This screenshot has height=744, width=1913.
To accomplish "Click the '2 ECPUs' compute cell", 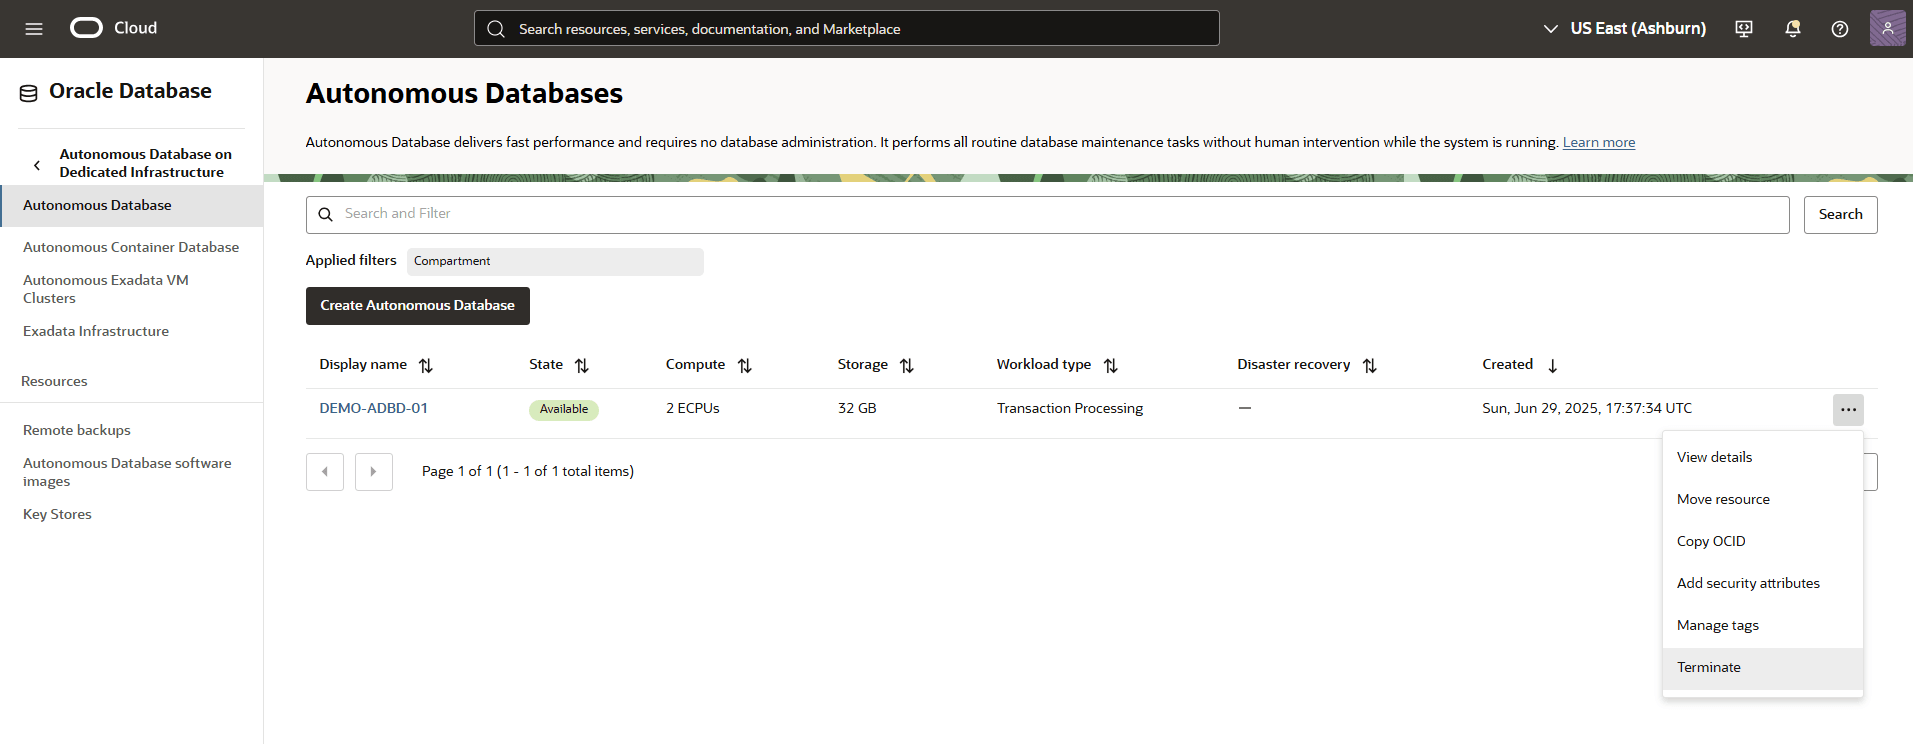I will (x=693, y=408).
